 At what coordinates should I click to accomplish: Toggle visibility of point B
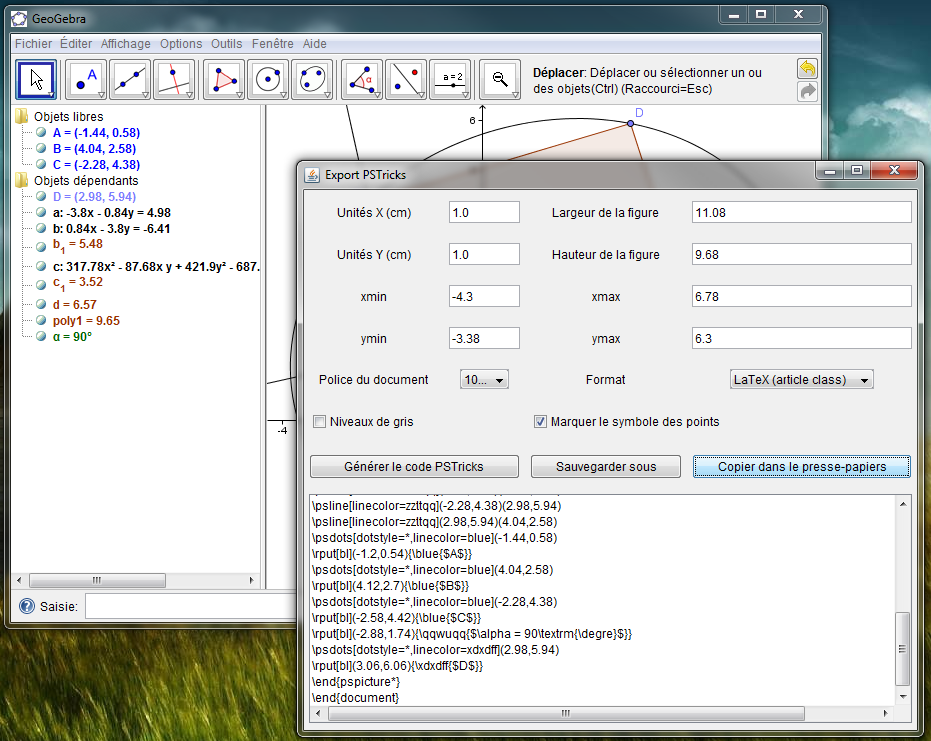tap(41, 148)
